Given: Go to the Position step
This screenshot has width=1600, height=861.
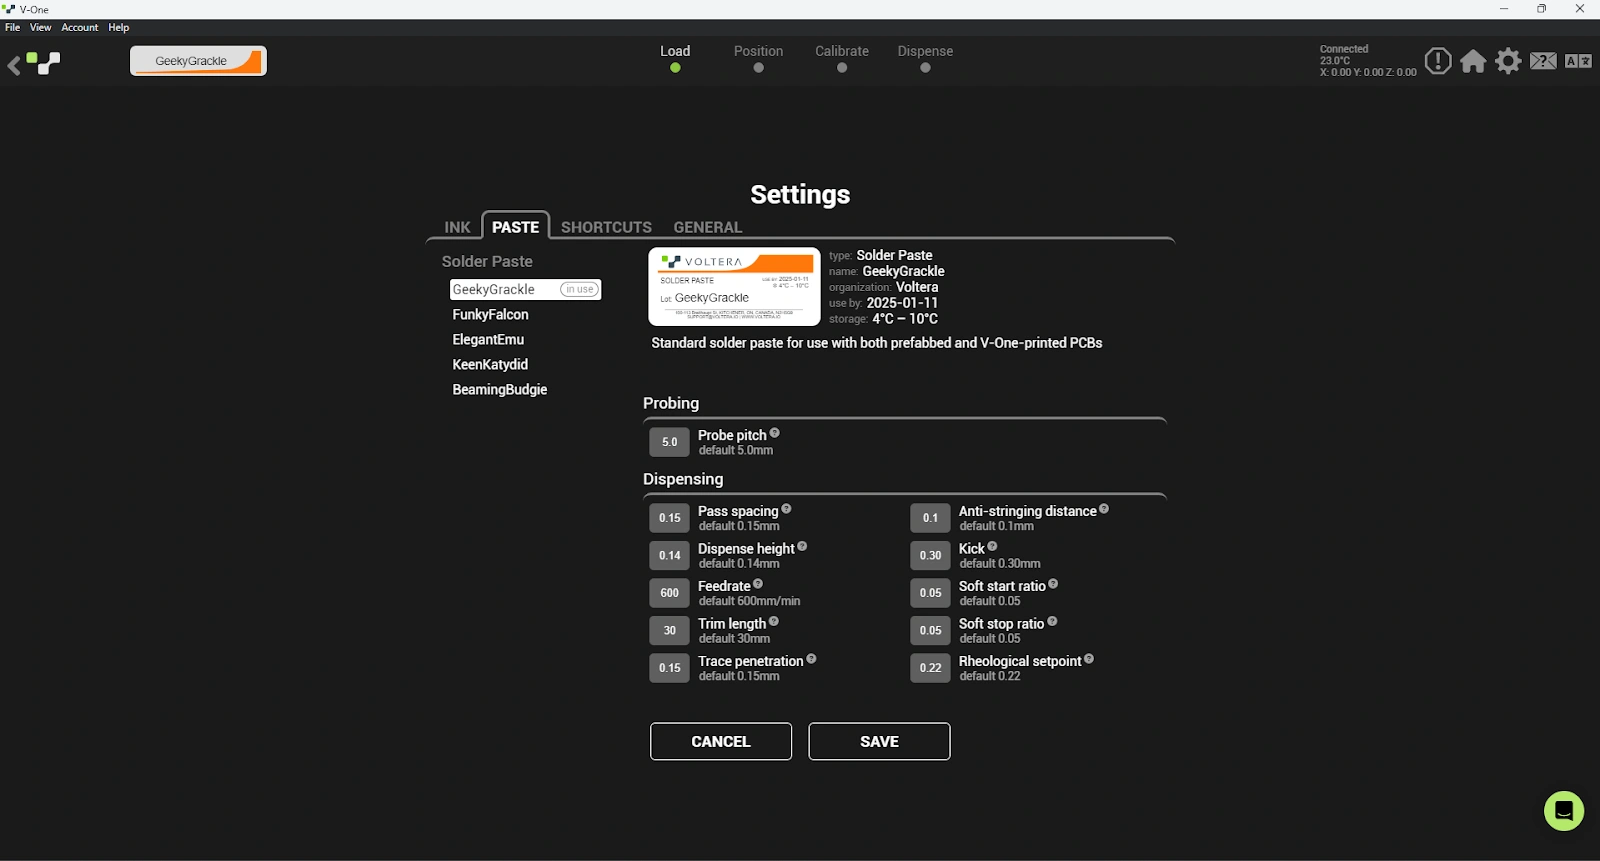Looking at the screenshot, I should [x=758, y=58].
